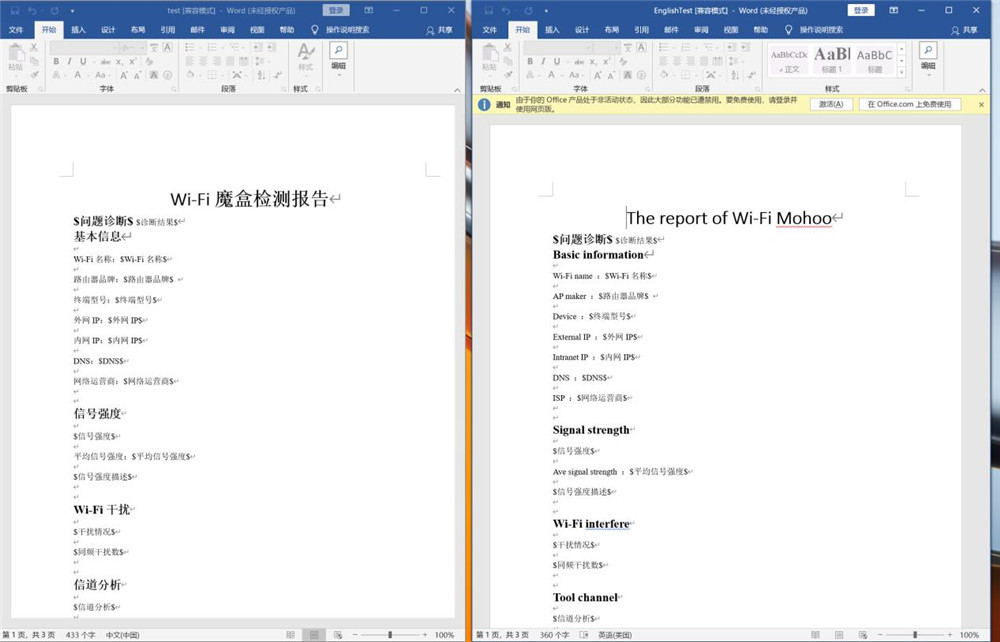The image size is (1000, 642).
Task: Click word count 433 个字 in test status bar
Action: pyautogui.click(x=80, y=635)
